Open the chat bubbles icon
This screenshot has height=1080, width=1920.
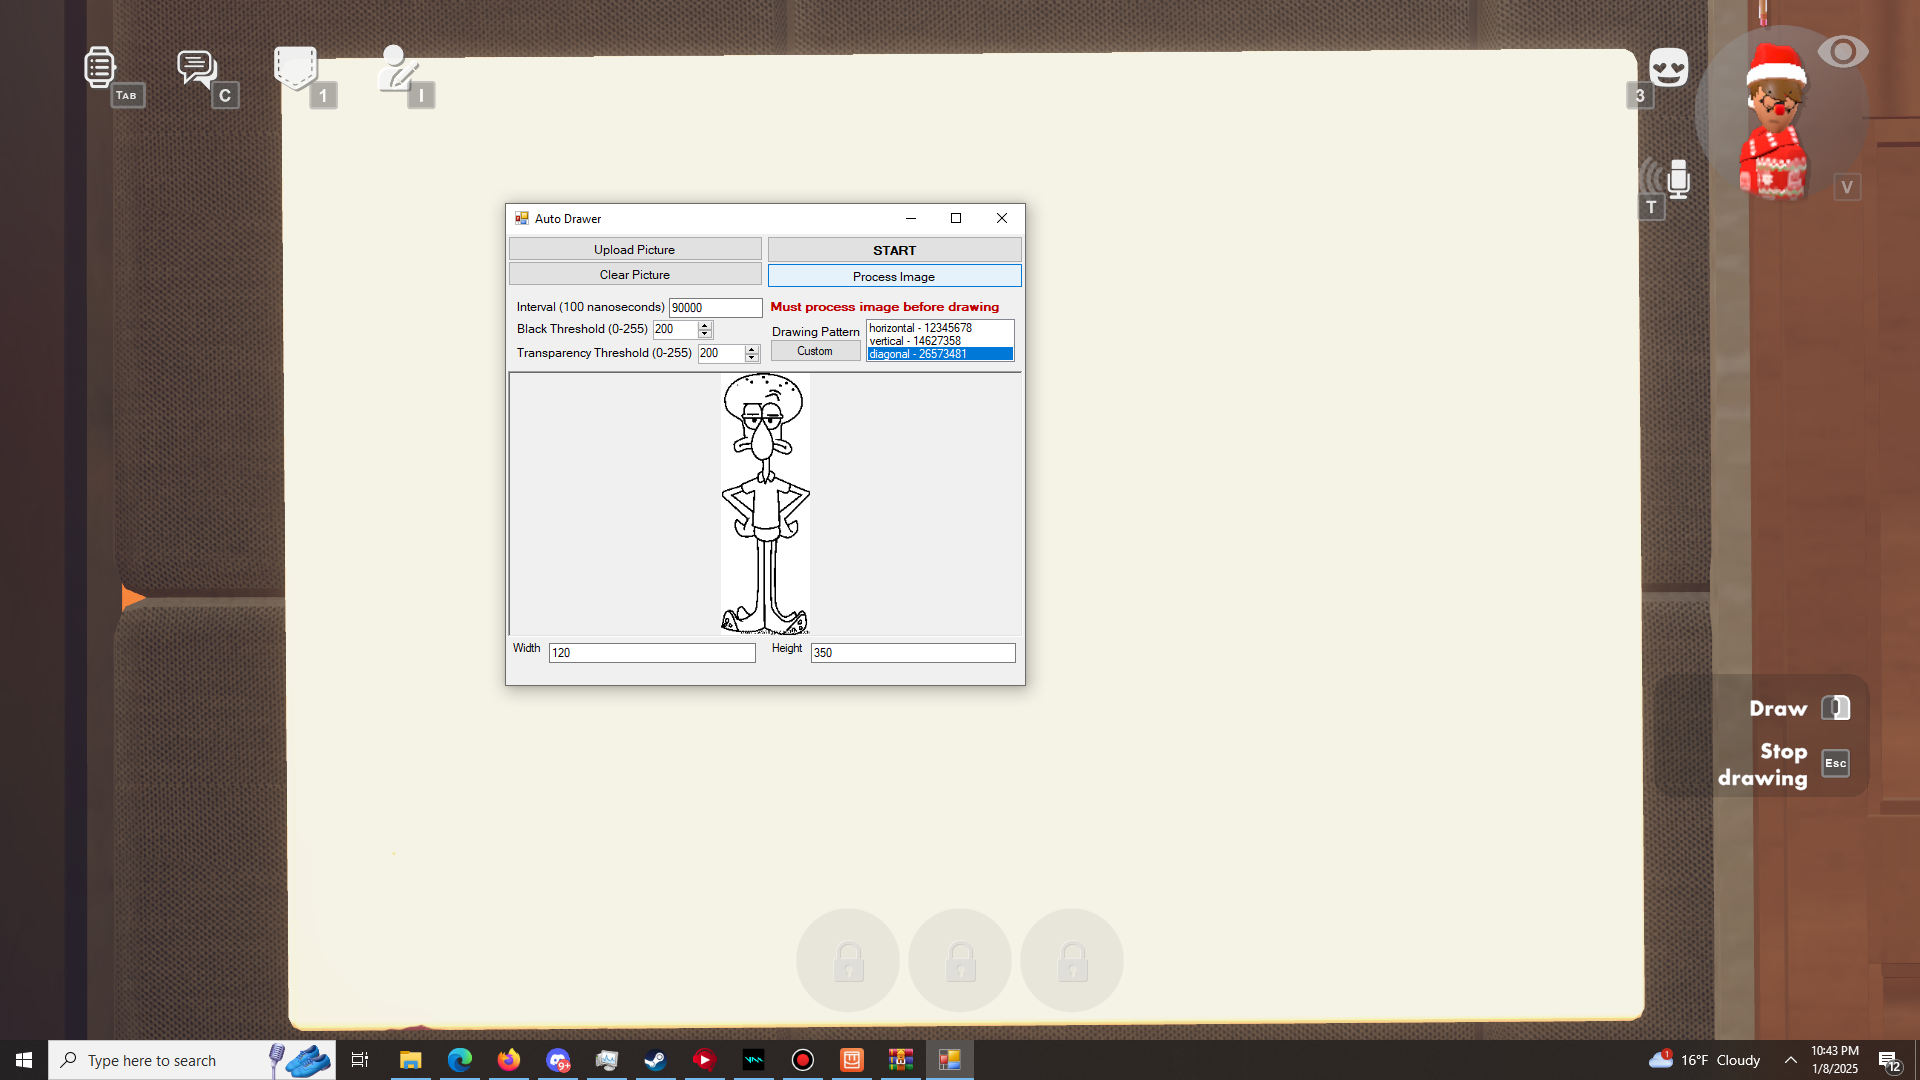point(196,68)
